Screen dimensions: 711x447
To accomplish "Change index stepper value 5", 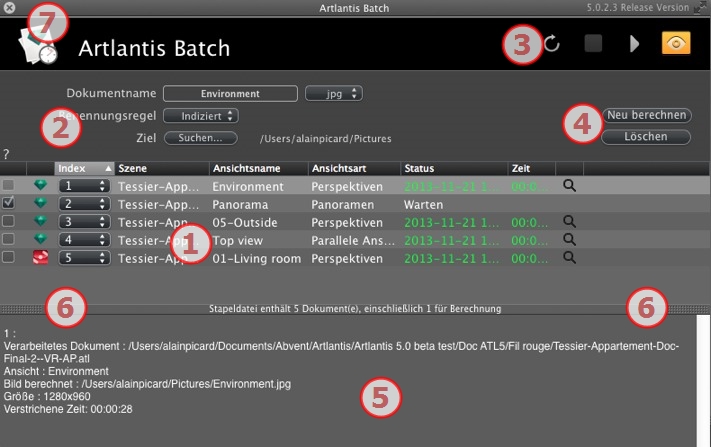I will pos(84,258).
